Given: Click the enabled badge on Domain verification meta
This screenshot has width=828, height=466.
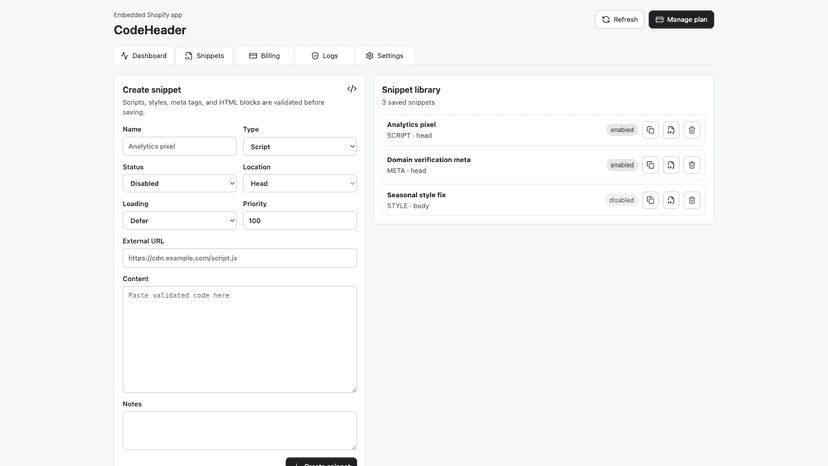Looking at the screenshot, I should (x=622, y=165).
